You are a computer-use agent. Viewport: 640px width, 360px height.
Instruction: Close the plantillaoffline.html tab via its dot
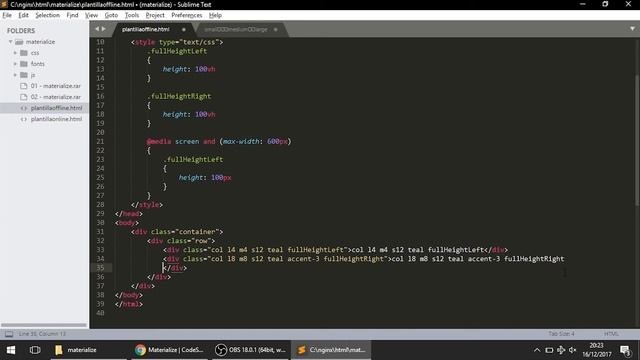pyautogui.click(x=184, y=29)
